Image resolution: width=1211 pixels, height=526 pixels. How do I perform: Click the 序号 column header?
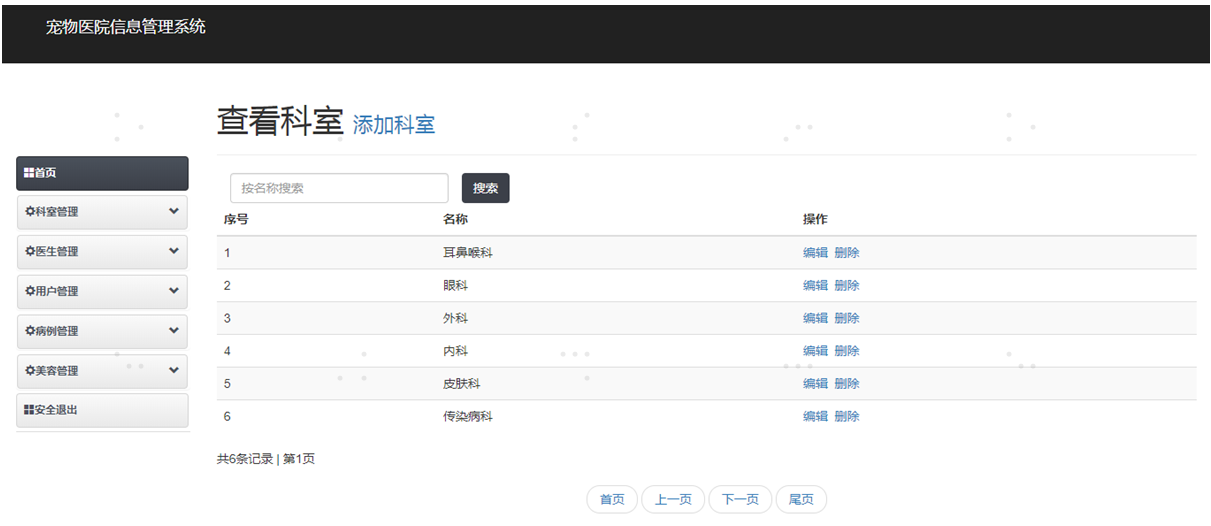click(x=236, y=220)
